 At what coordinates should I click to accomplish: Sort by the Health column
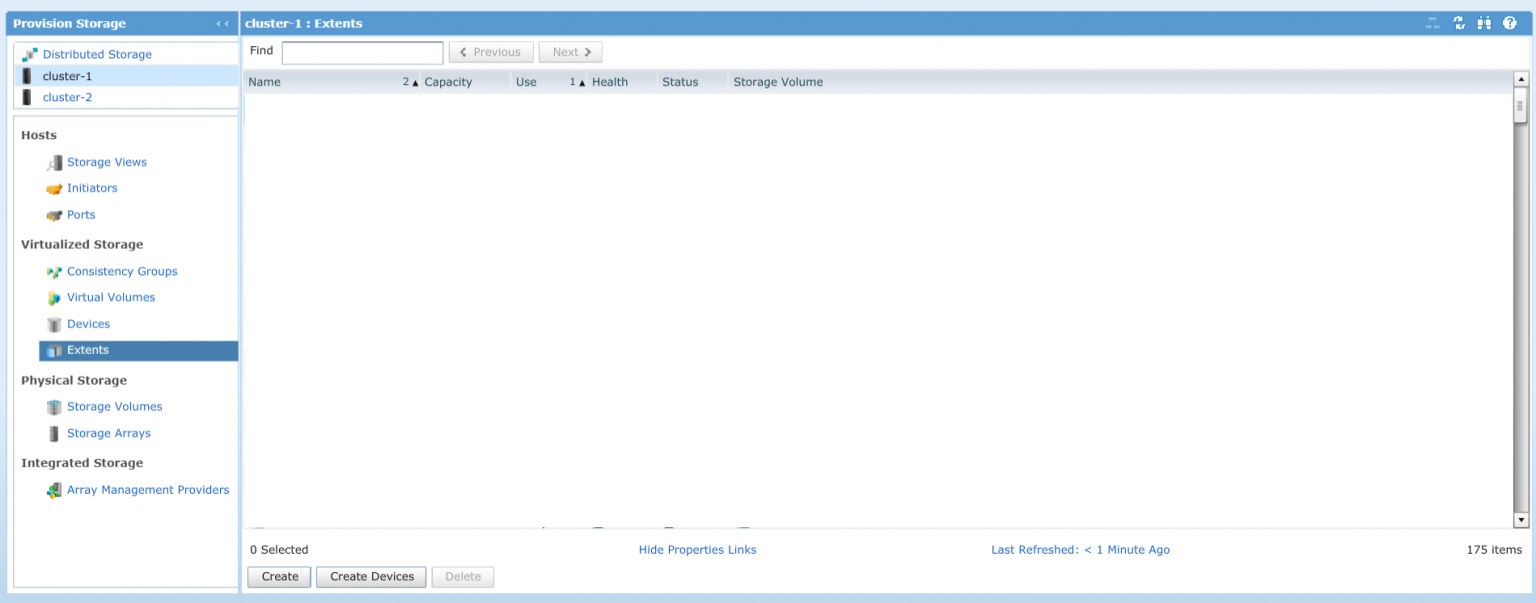pyautogui.click(x=609, y=82)
